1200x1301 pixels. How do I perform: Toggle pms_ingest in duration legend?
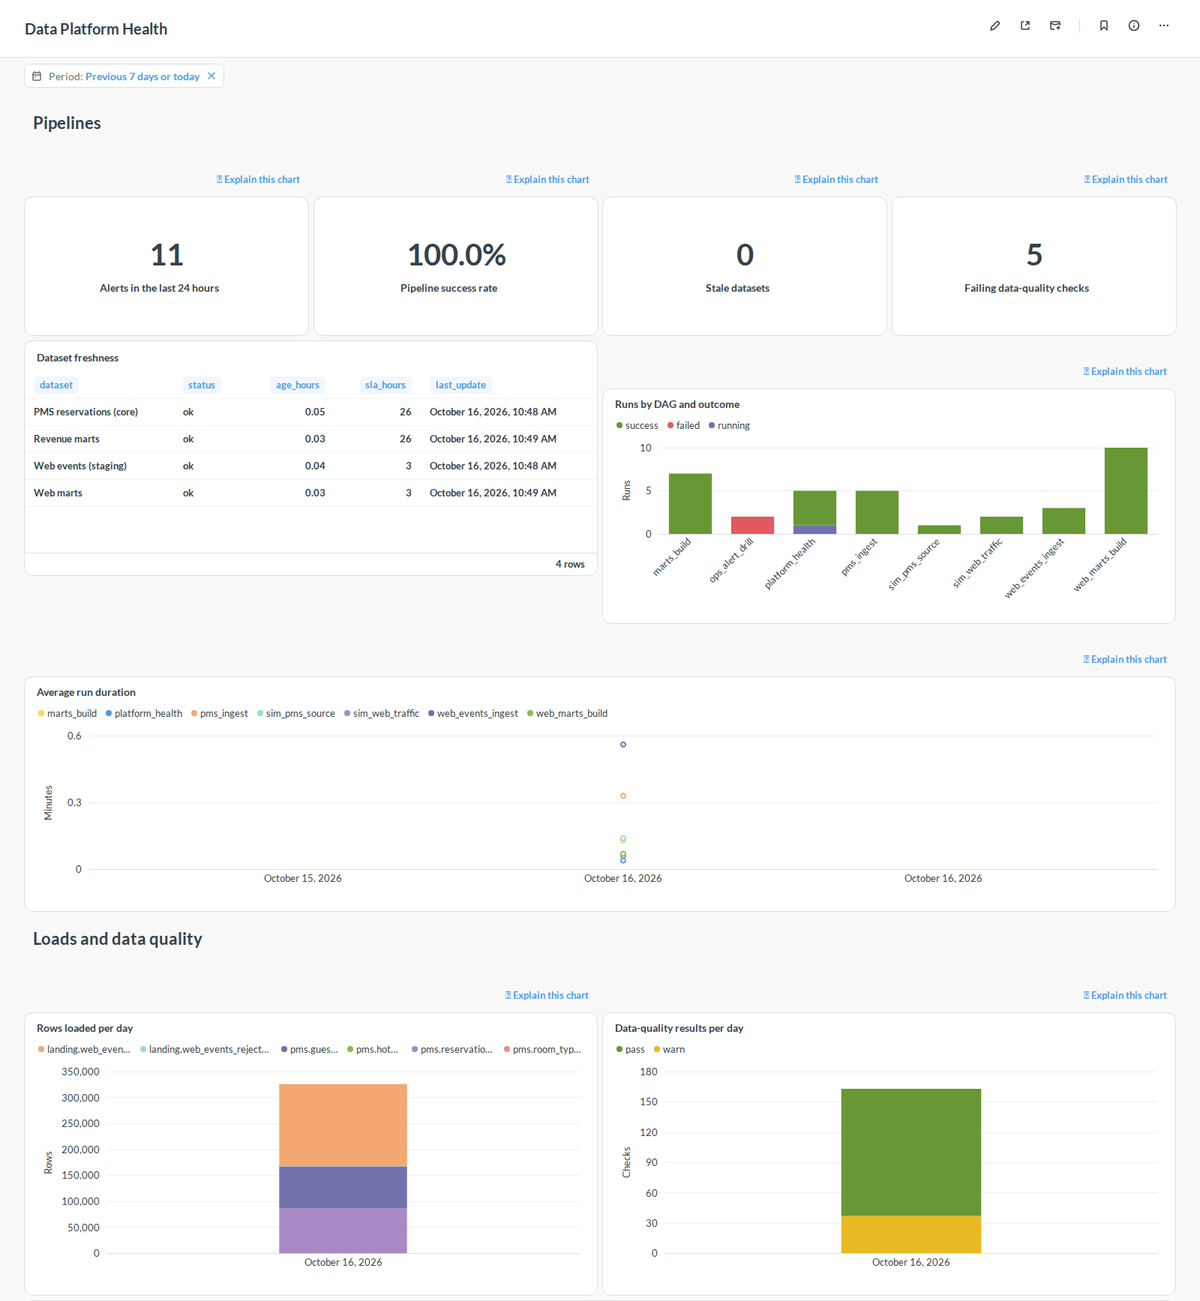[x=219, y=714]
